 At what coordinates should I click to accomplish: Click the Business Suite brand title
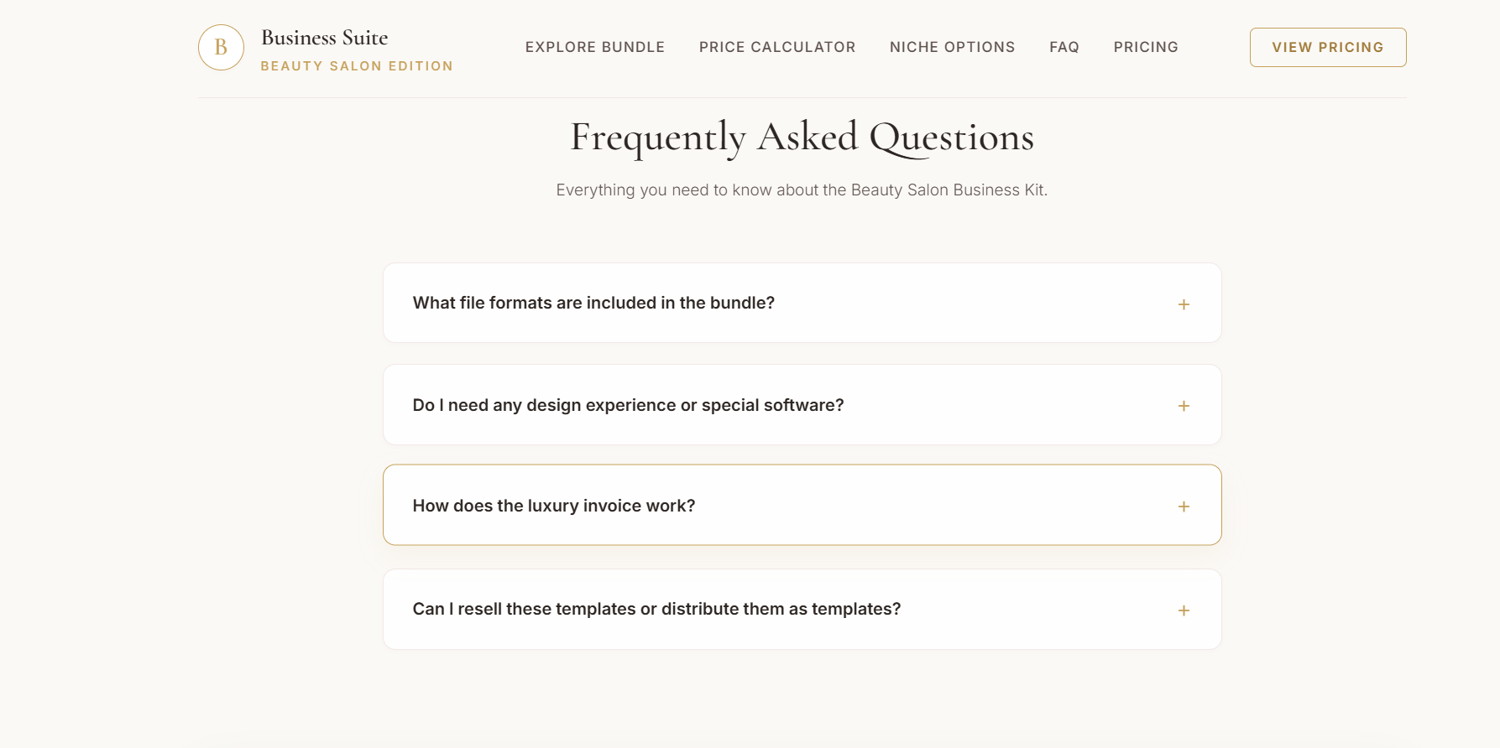(324, 38)
